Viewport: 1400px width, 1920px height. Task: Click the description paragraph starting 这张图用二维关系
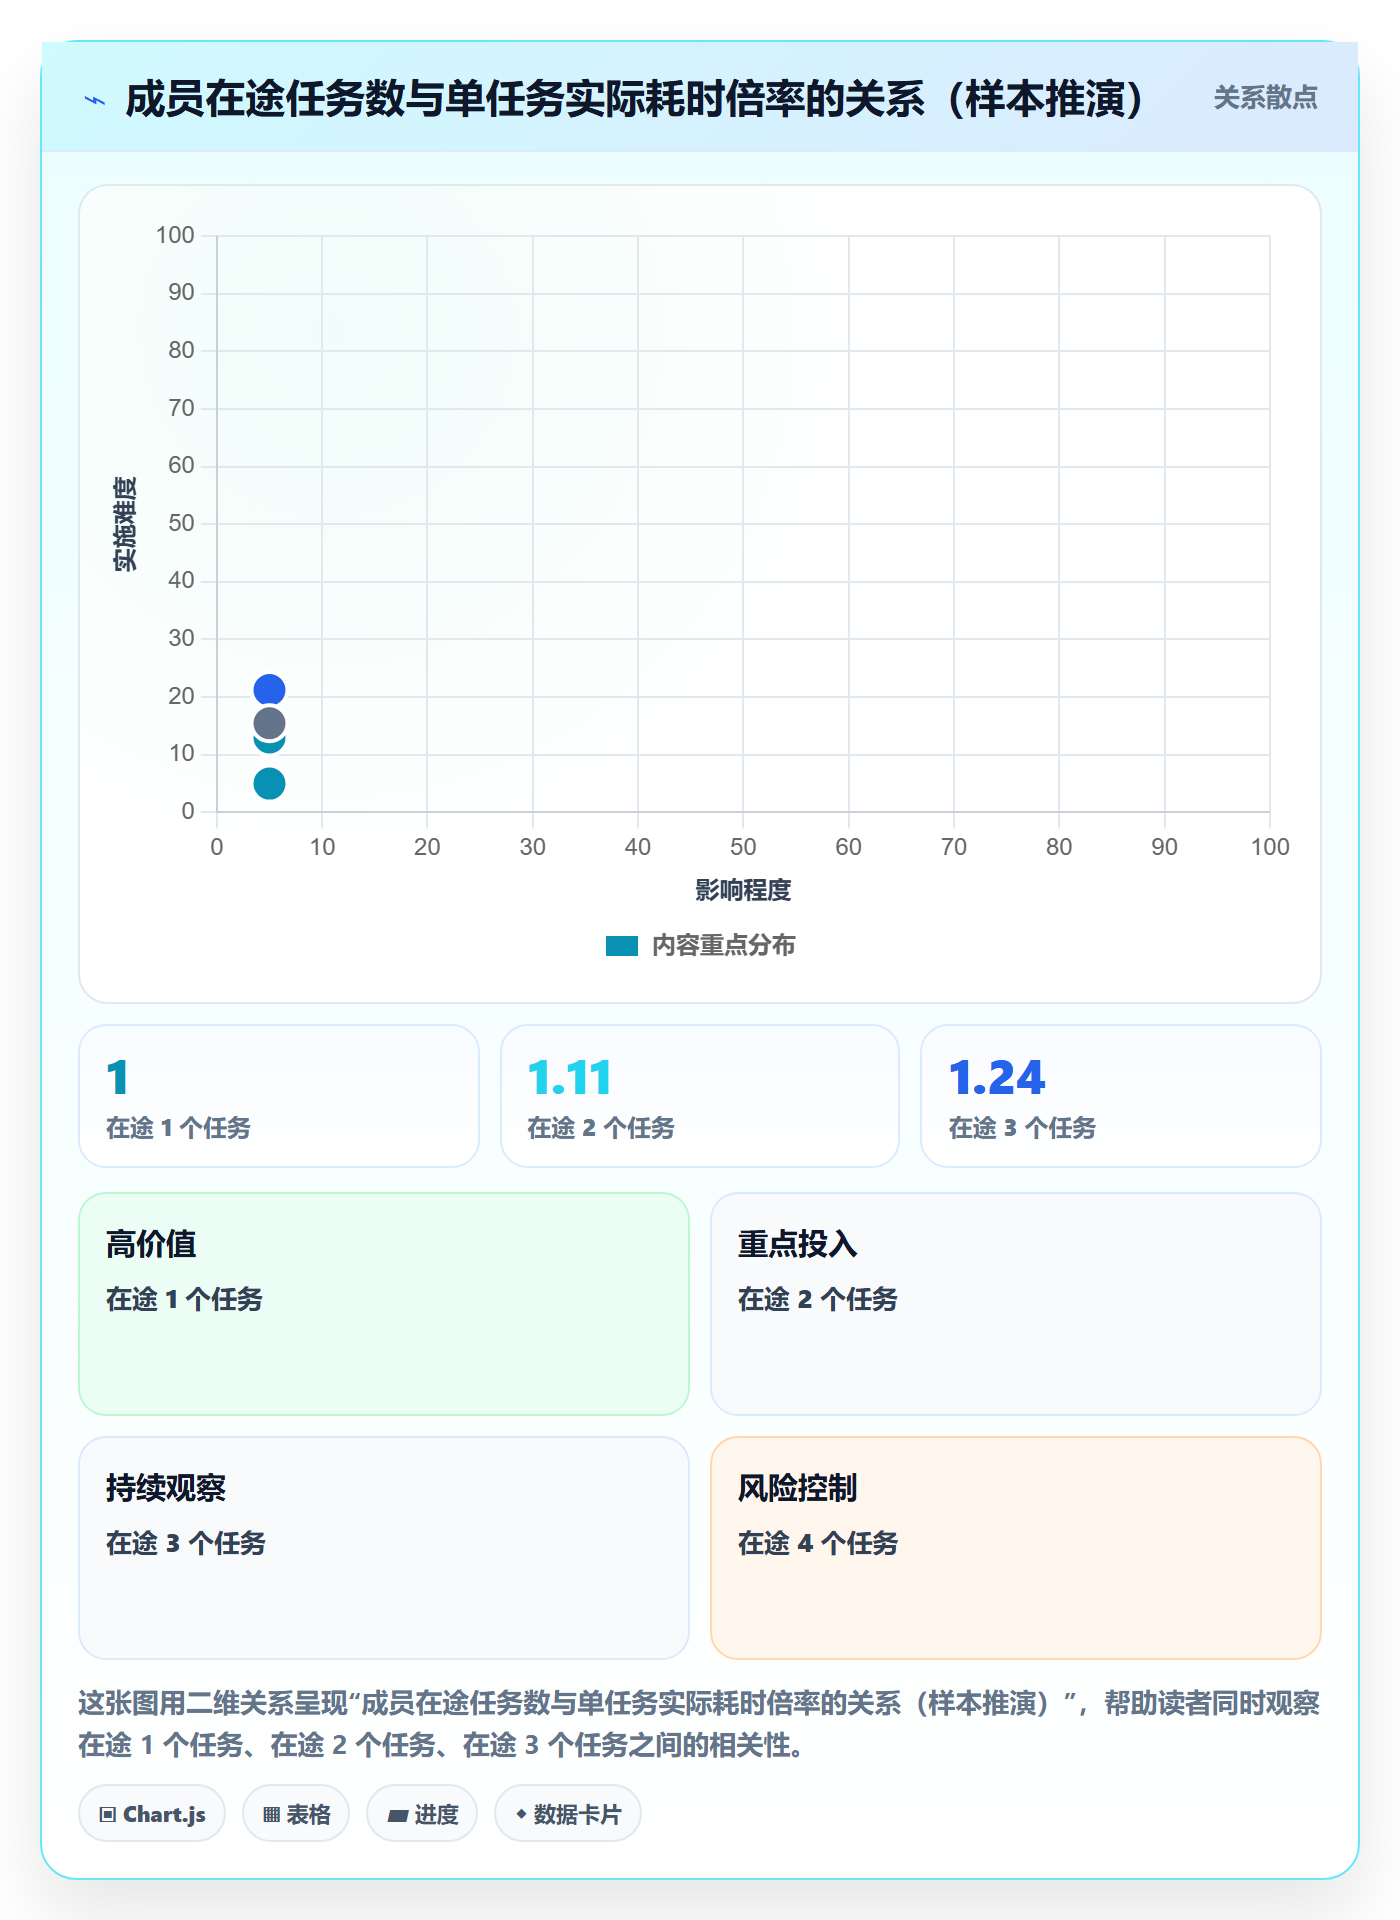point(700,1724)
